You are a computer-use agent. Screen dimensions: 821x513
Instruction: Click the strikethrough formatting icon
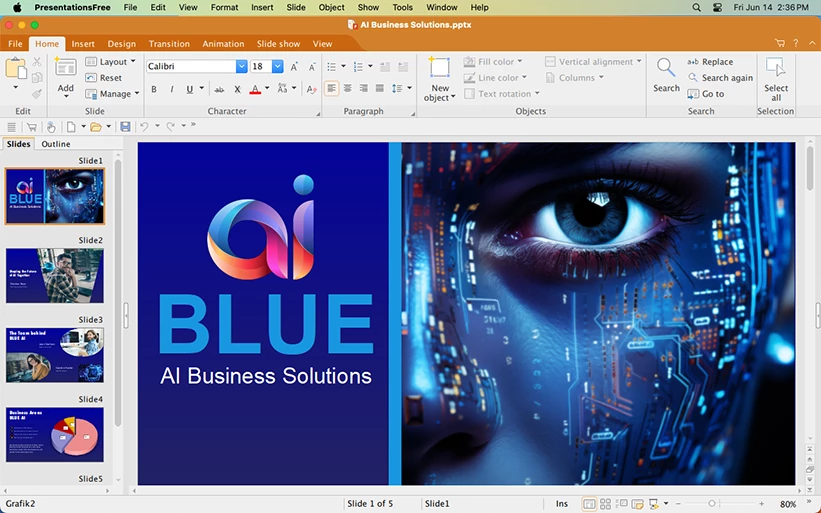tap(219, 89)
